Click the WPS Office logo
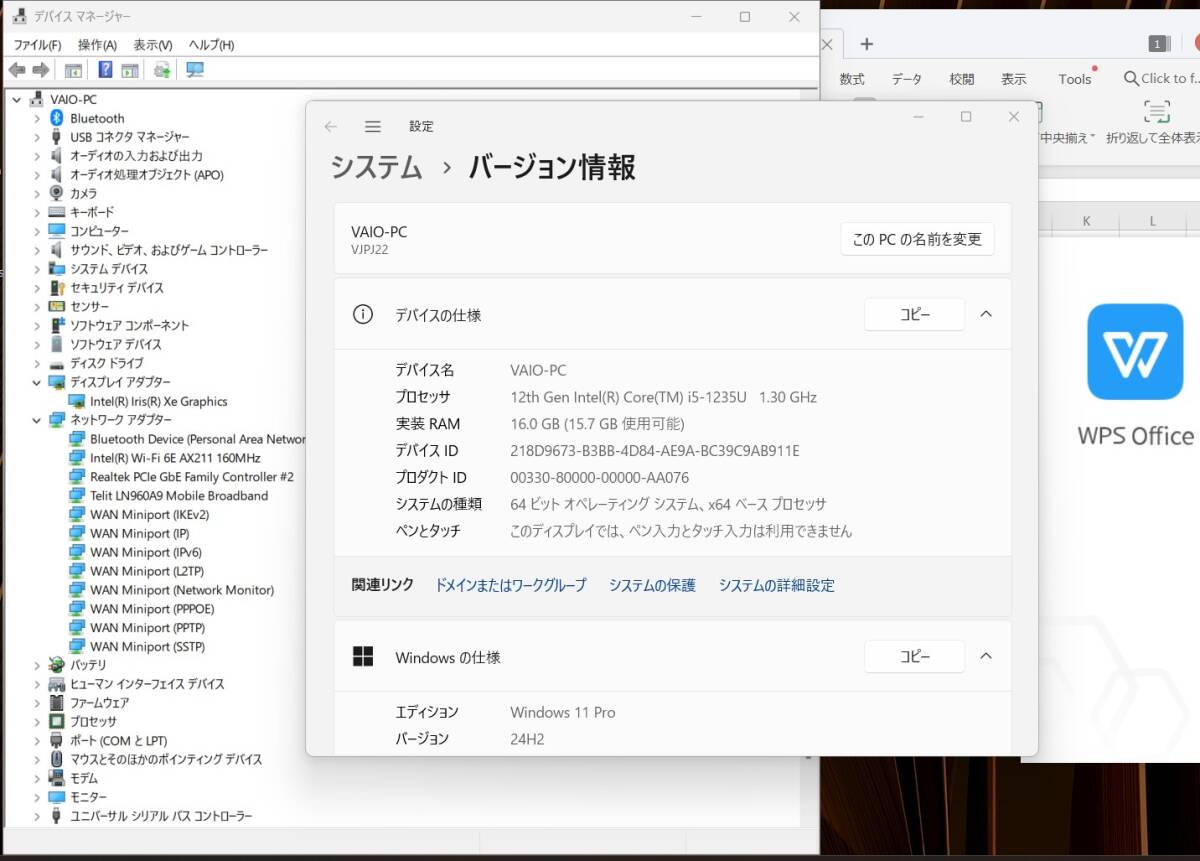This screenshot has width=1200, height=861. (1135, 352)
